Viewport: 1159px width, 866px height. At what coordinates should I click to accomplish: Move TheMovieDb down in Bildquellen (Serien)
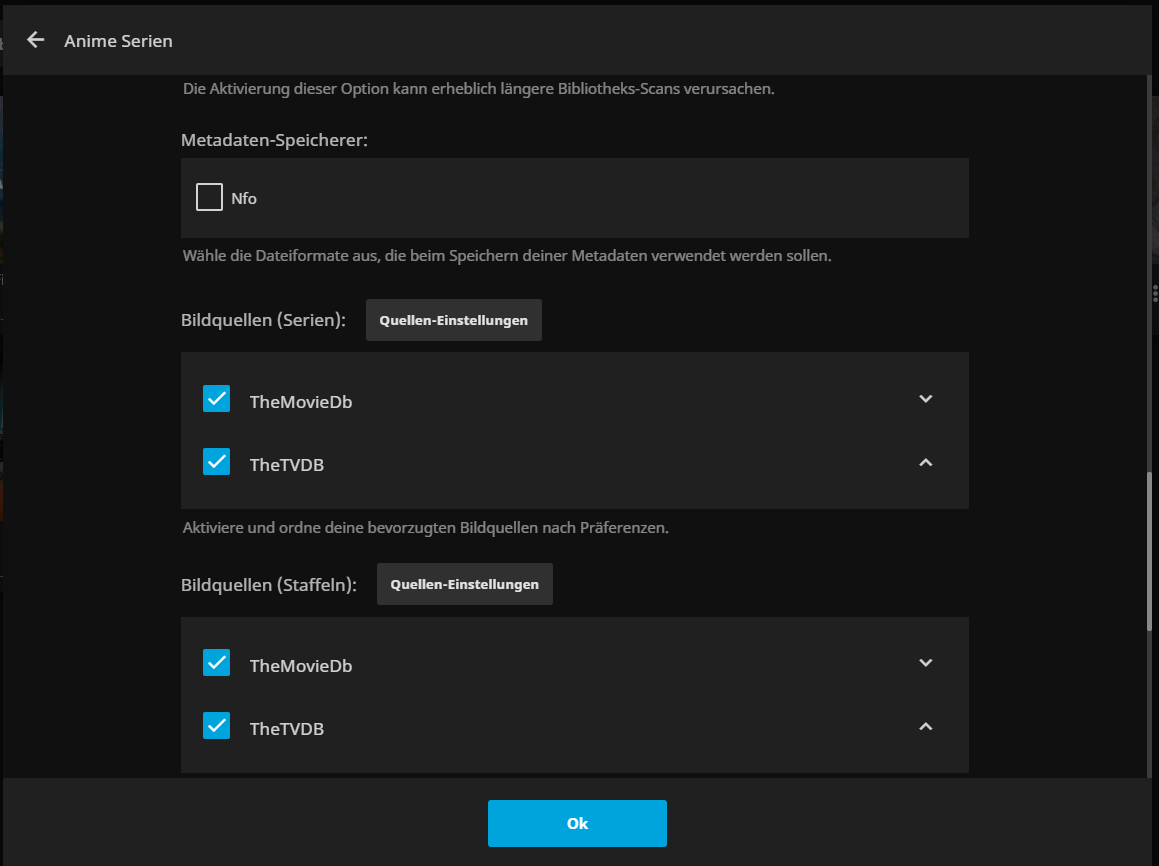click(925, 399)
